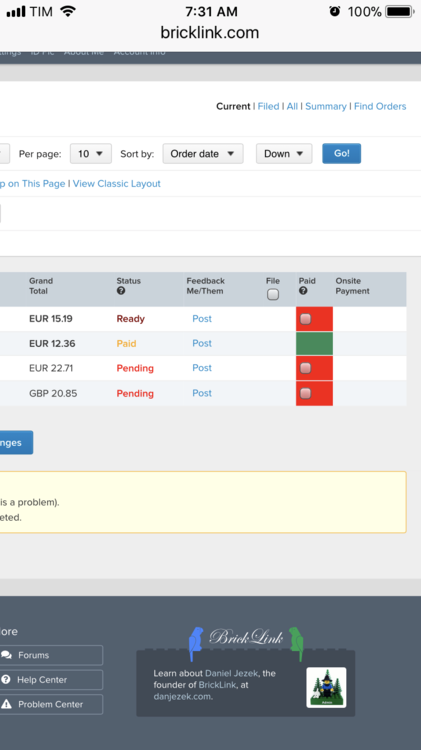Click the green Paid cell for EUR 12.36
421x750 pixels.
[x=314, y=343]
